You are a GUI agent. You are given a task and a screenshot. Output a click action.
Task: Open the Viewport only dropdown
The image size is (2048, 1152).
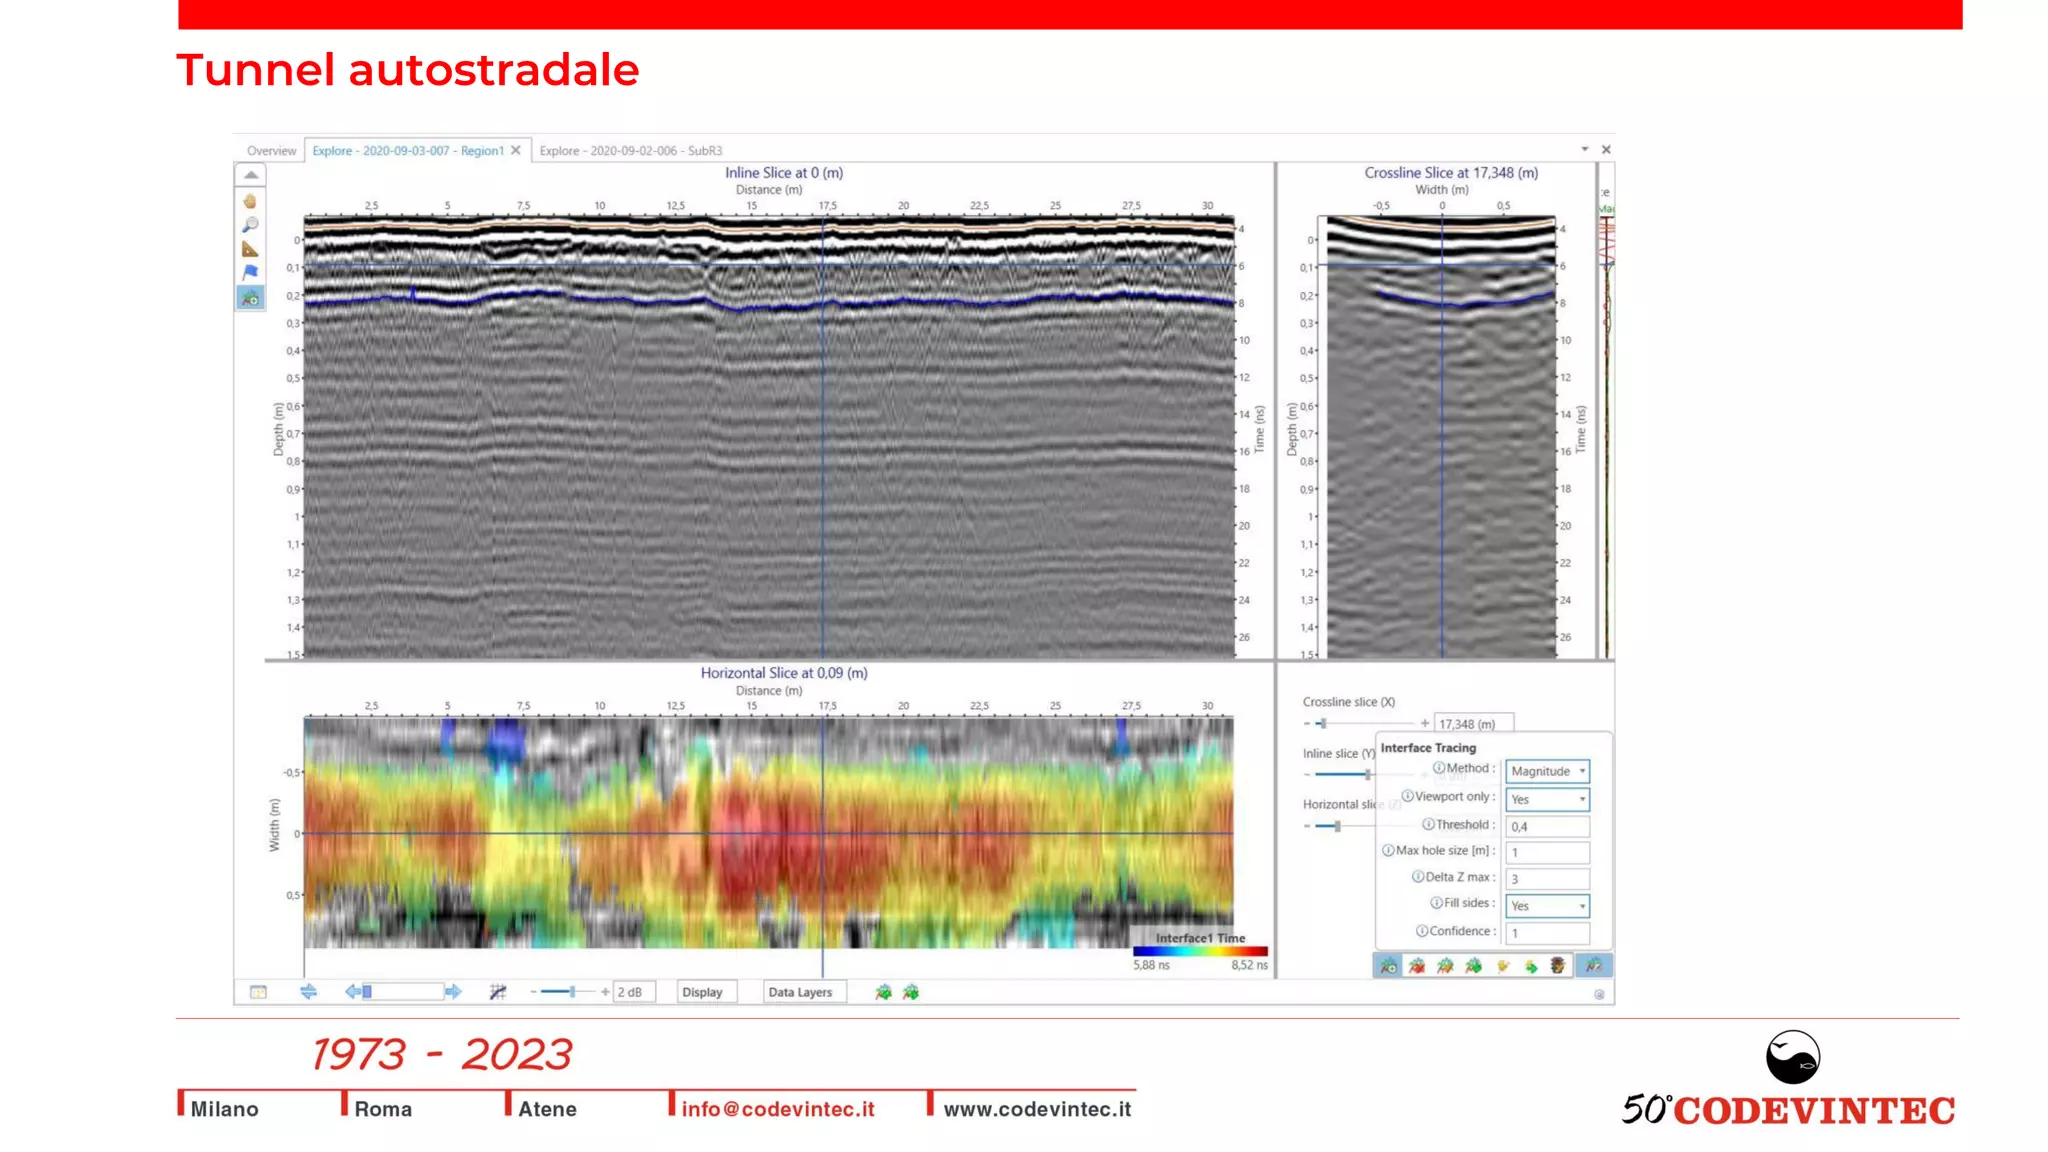(1547, 799)
